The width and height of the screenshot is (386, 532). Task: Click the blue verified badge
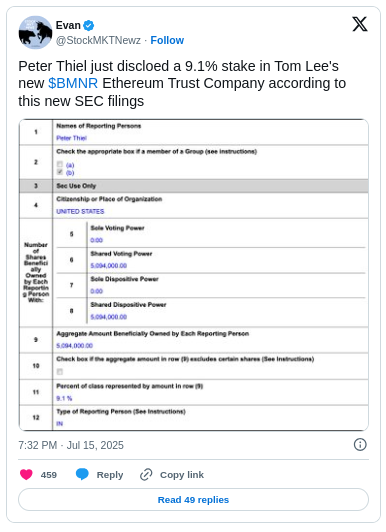(x=89, y=25)
